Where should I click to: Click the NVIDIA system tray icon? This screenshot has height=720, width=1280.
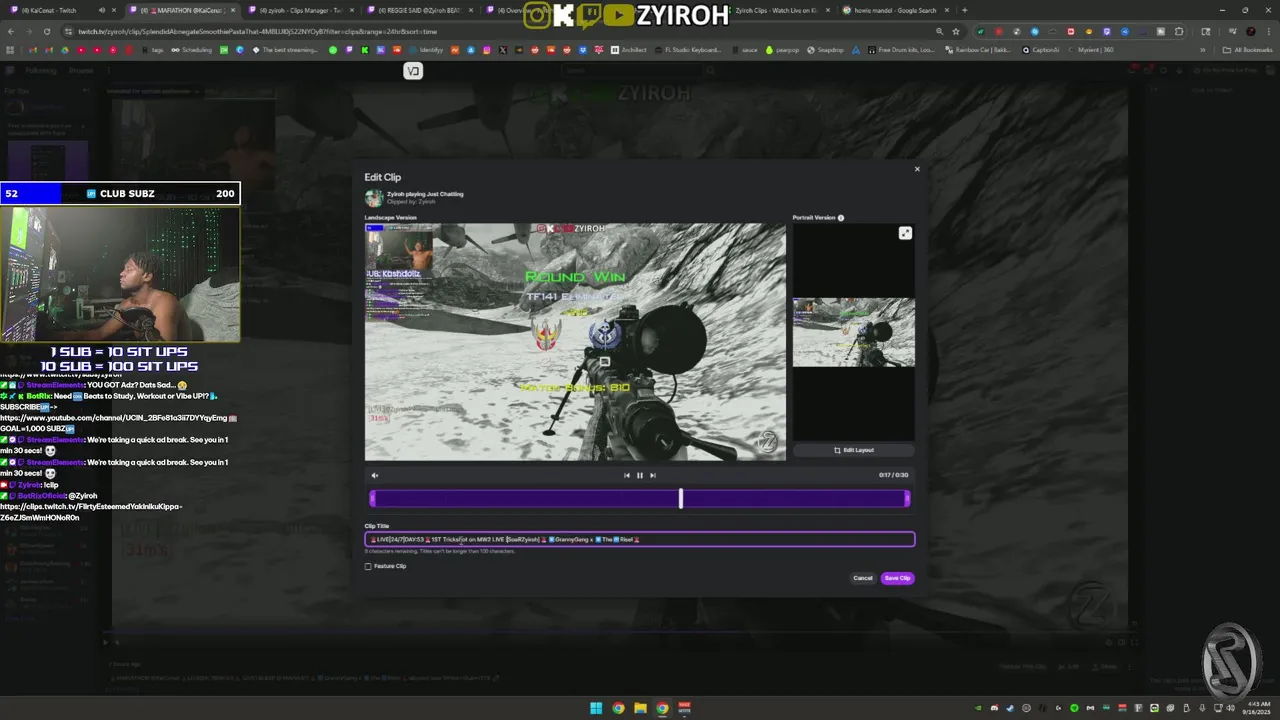pos(978,708)
